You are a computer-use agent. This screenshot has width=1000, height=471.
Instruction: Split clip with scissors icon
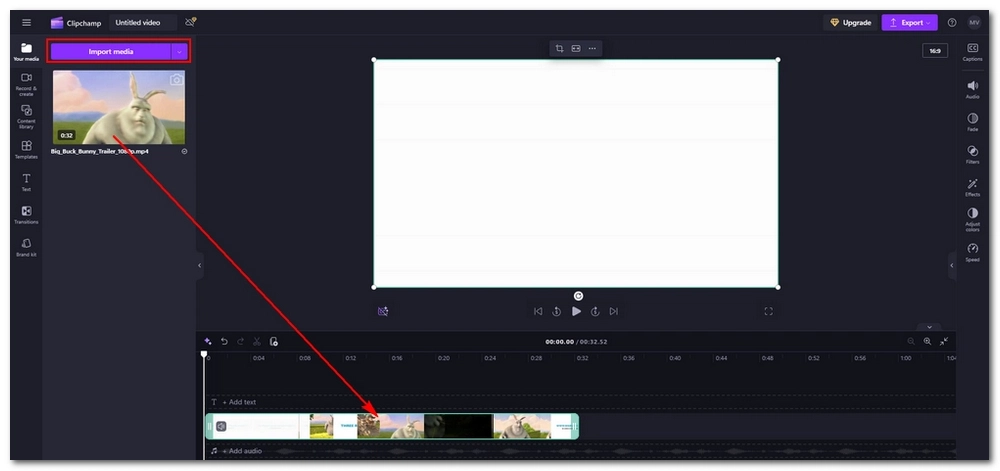[x=257, y=342]
